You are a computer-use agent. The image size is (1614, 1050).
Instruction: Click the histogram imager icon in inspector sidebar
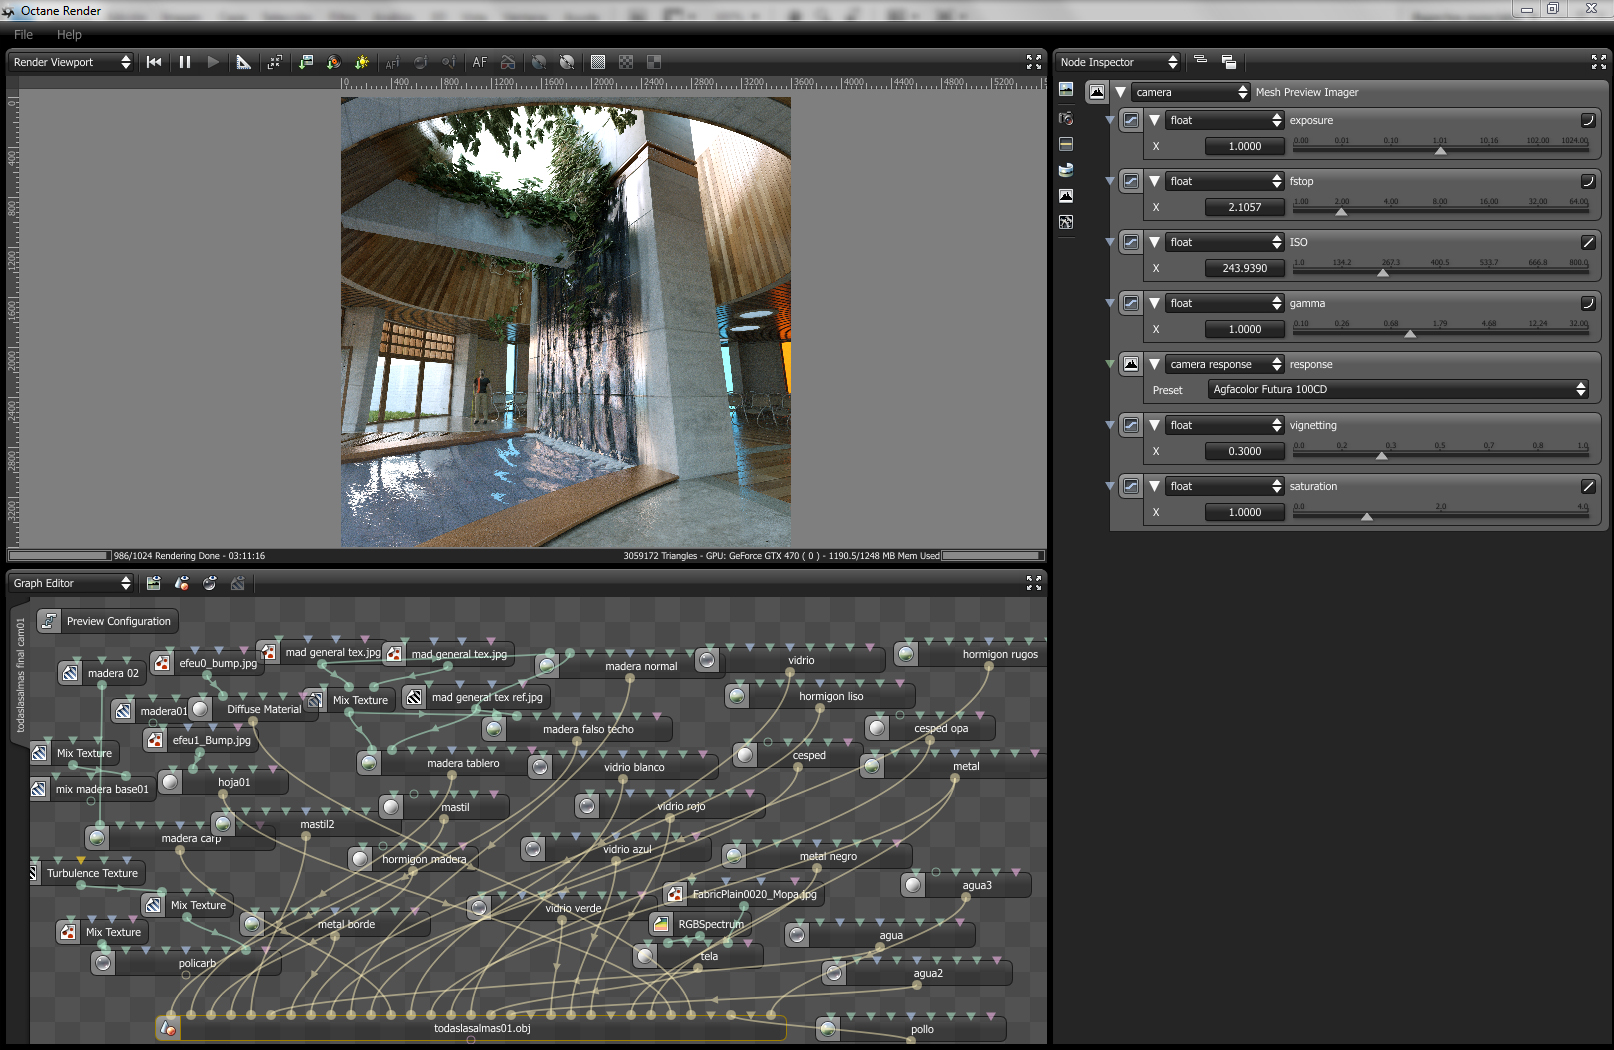[1066, 196]
